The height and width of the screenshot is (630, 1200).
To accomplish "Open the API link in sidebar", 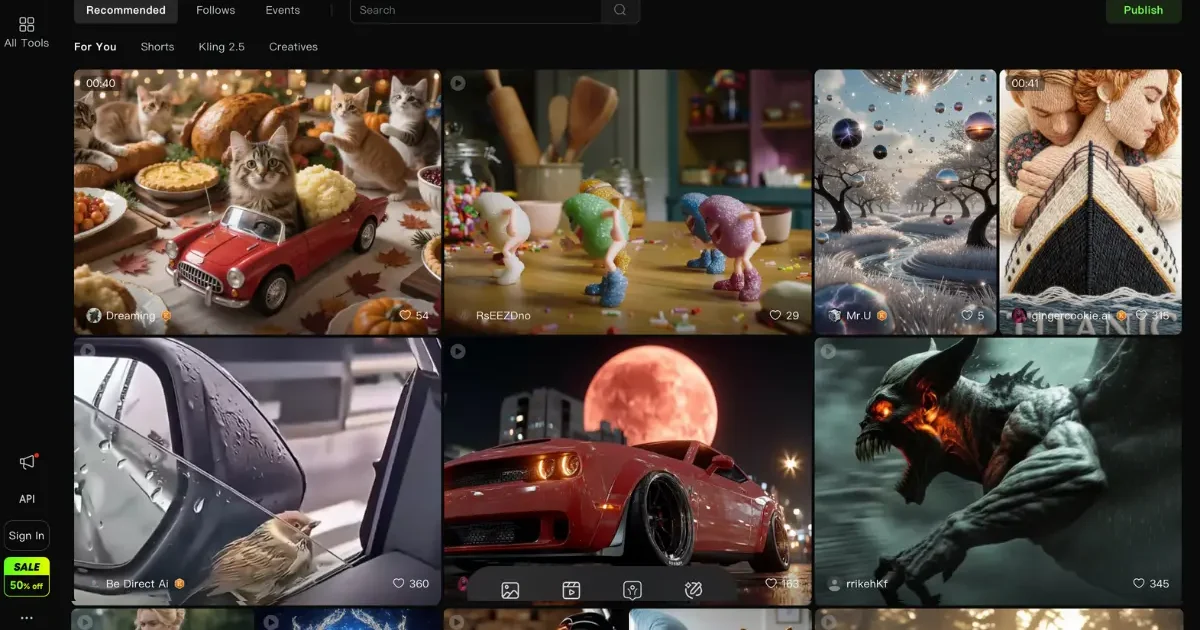I will click(27, 499).
